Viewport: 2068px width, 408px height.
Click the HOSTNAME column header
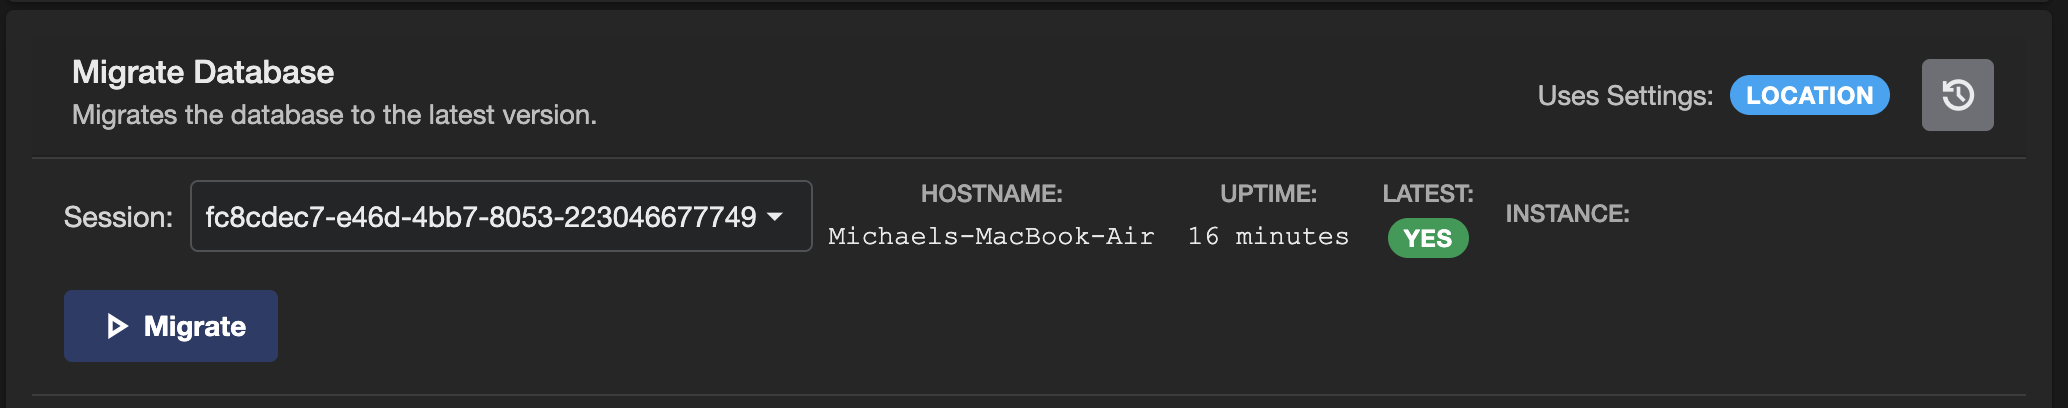(x=991, y=194)
